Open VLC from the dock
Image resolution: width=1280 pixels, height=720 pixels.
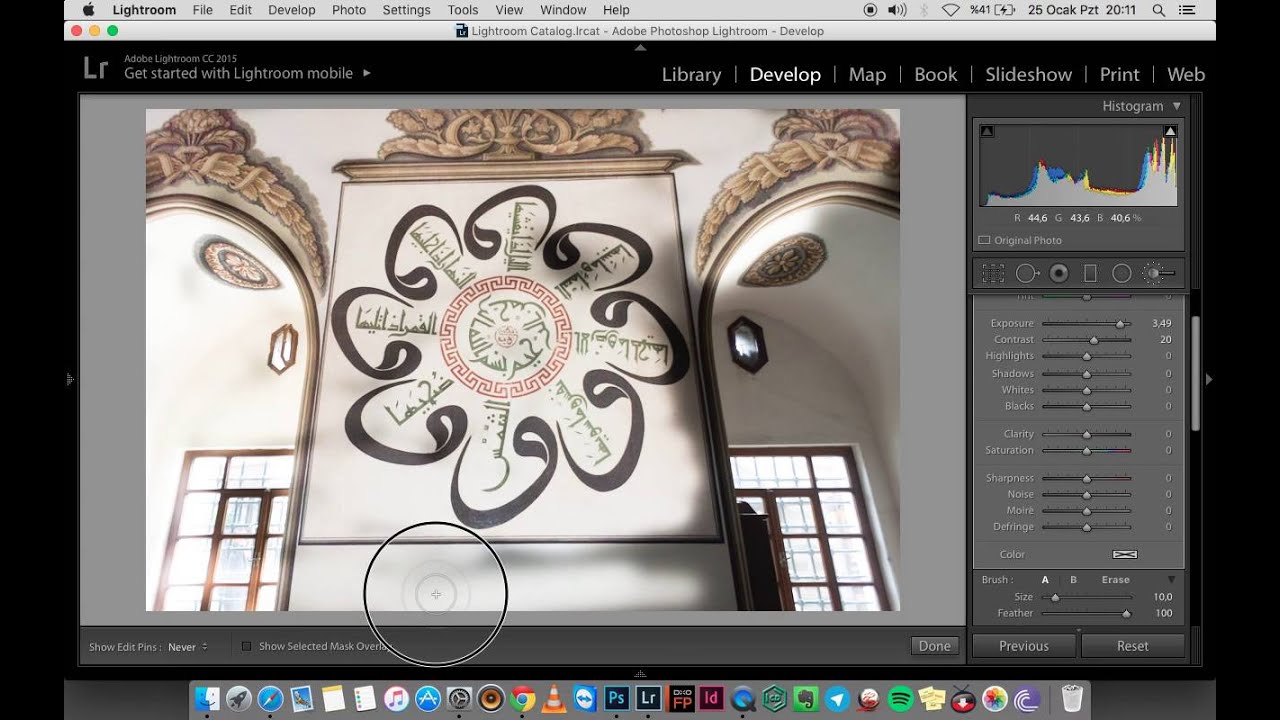553,698
